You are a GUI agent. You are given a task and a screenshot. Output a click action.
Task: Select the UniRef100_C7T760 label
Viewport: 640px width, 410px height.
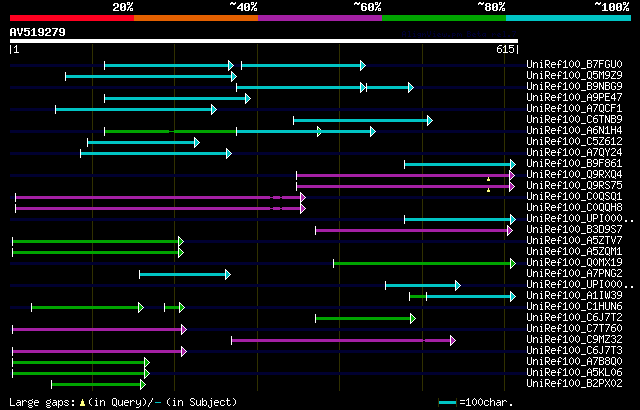click(574, 329)
